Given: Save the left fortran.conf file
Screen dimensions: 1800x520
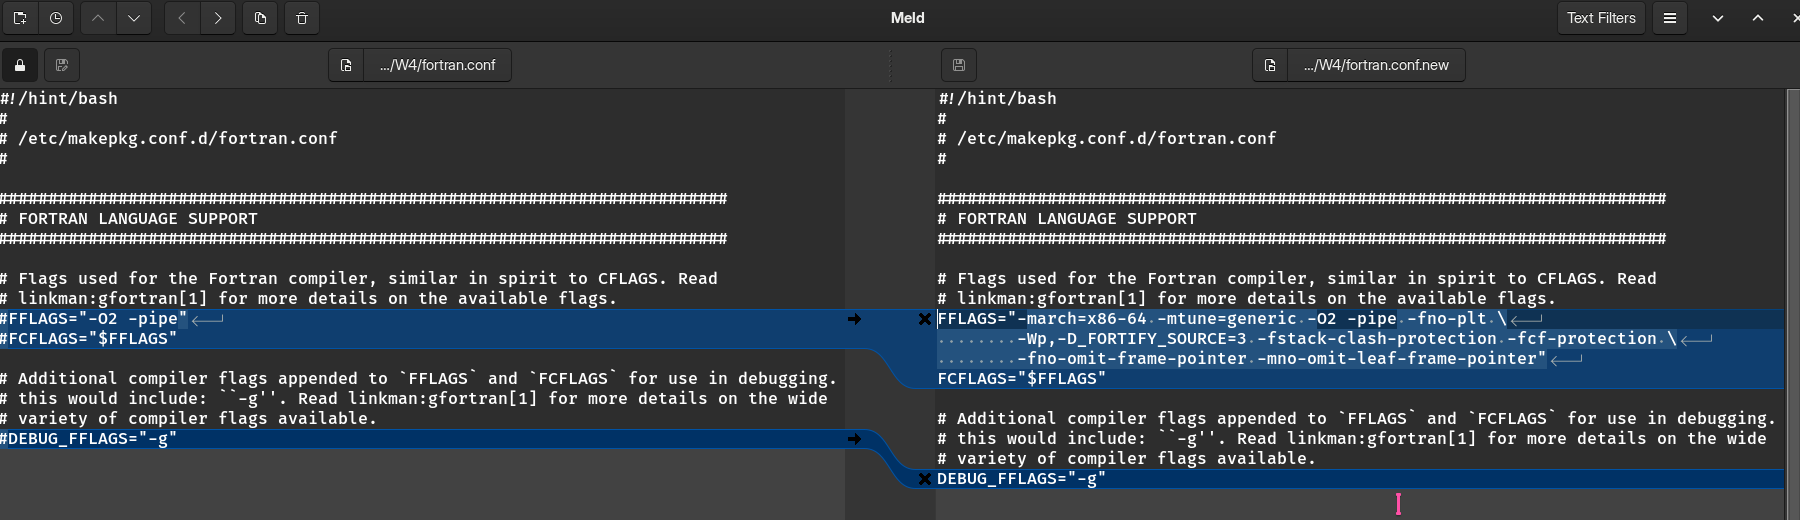Looking at the screenshot, I should (x=62, y=65).
